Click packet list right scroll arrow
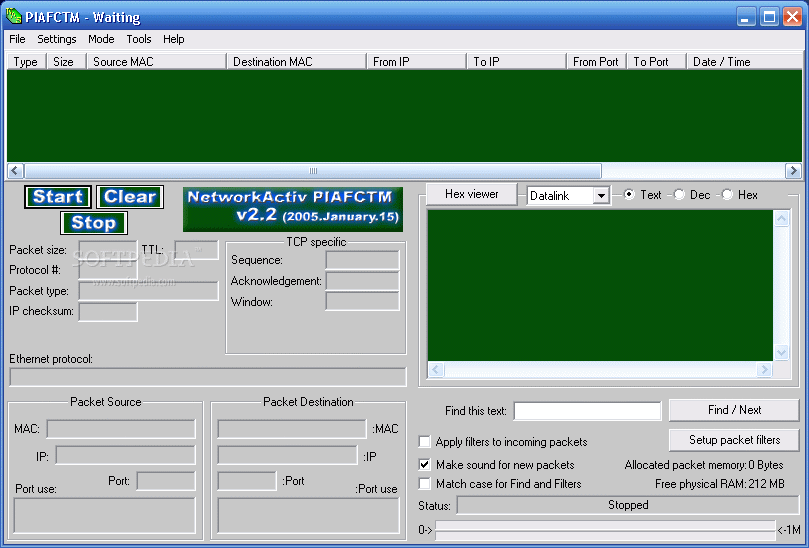This screenshot has width=809, height=548. (x=793, y=170)
